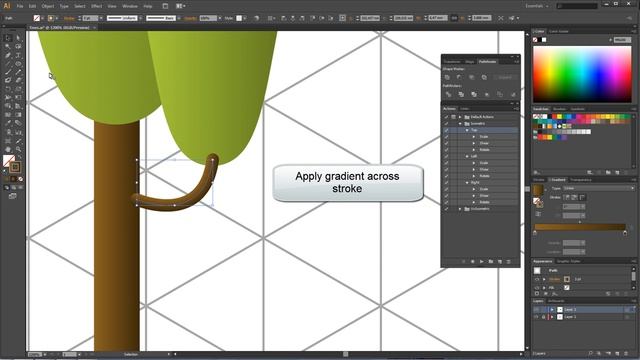Open the Window menu

tap(130, 6)
